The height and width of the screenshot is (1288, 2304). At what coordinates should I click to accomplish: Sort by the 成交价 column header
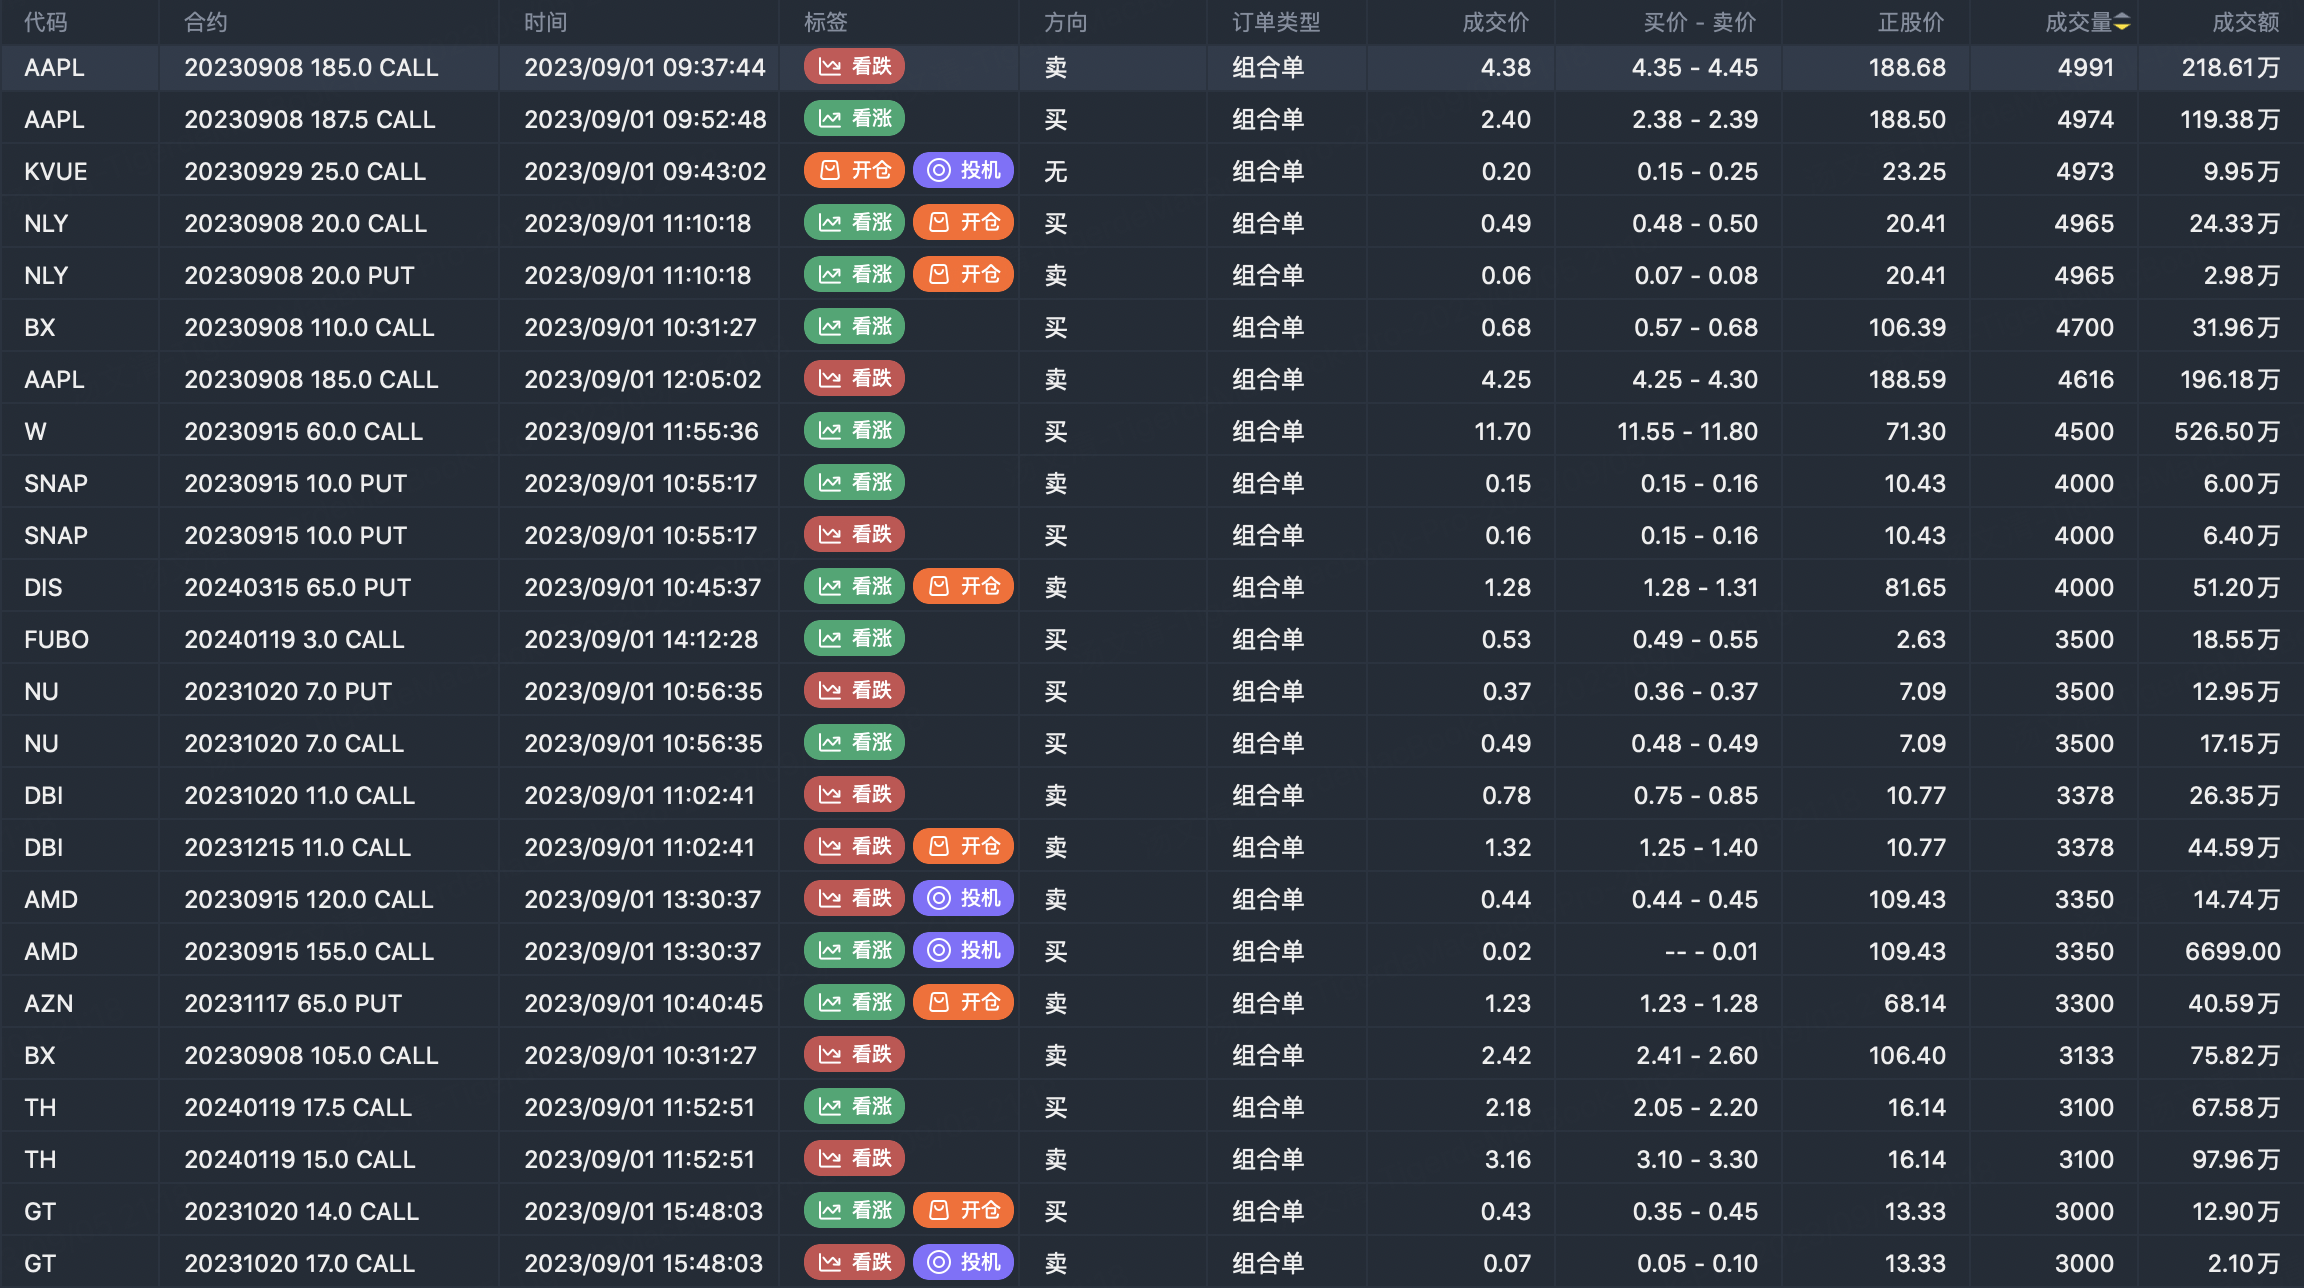click(1494, 22)
